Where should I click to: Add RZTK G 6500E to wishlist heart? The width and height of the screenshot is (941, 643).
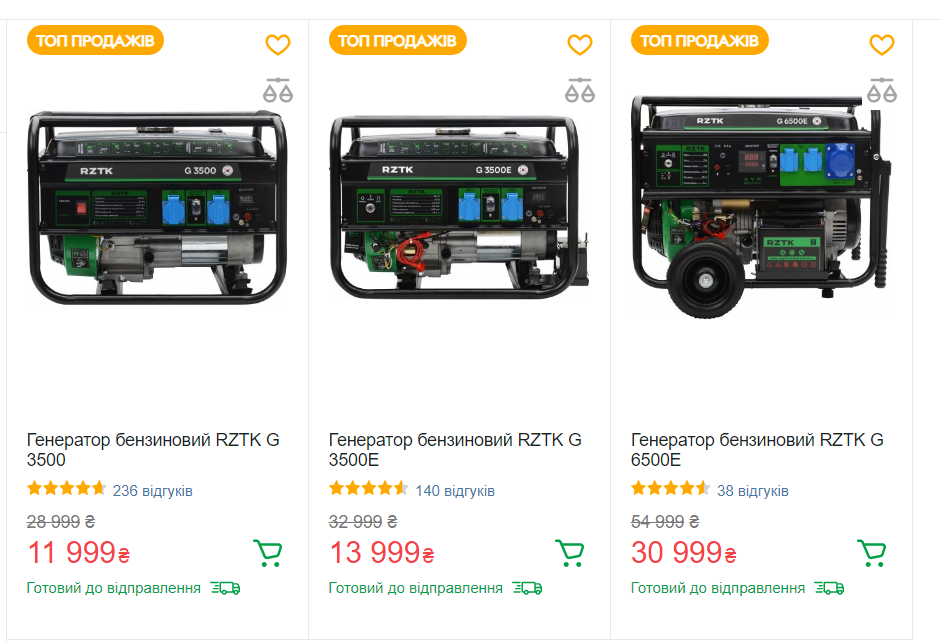[882, 44]
